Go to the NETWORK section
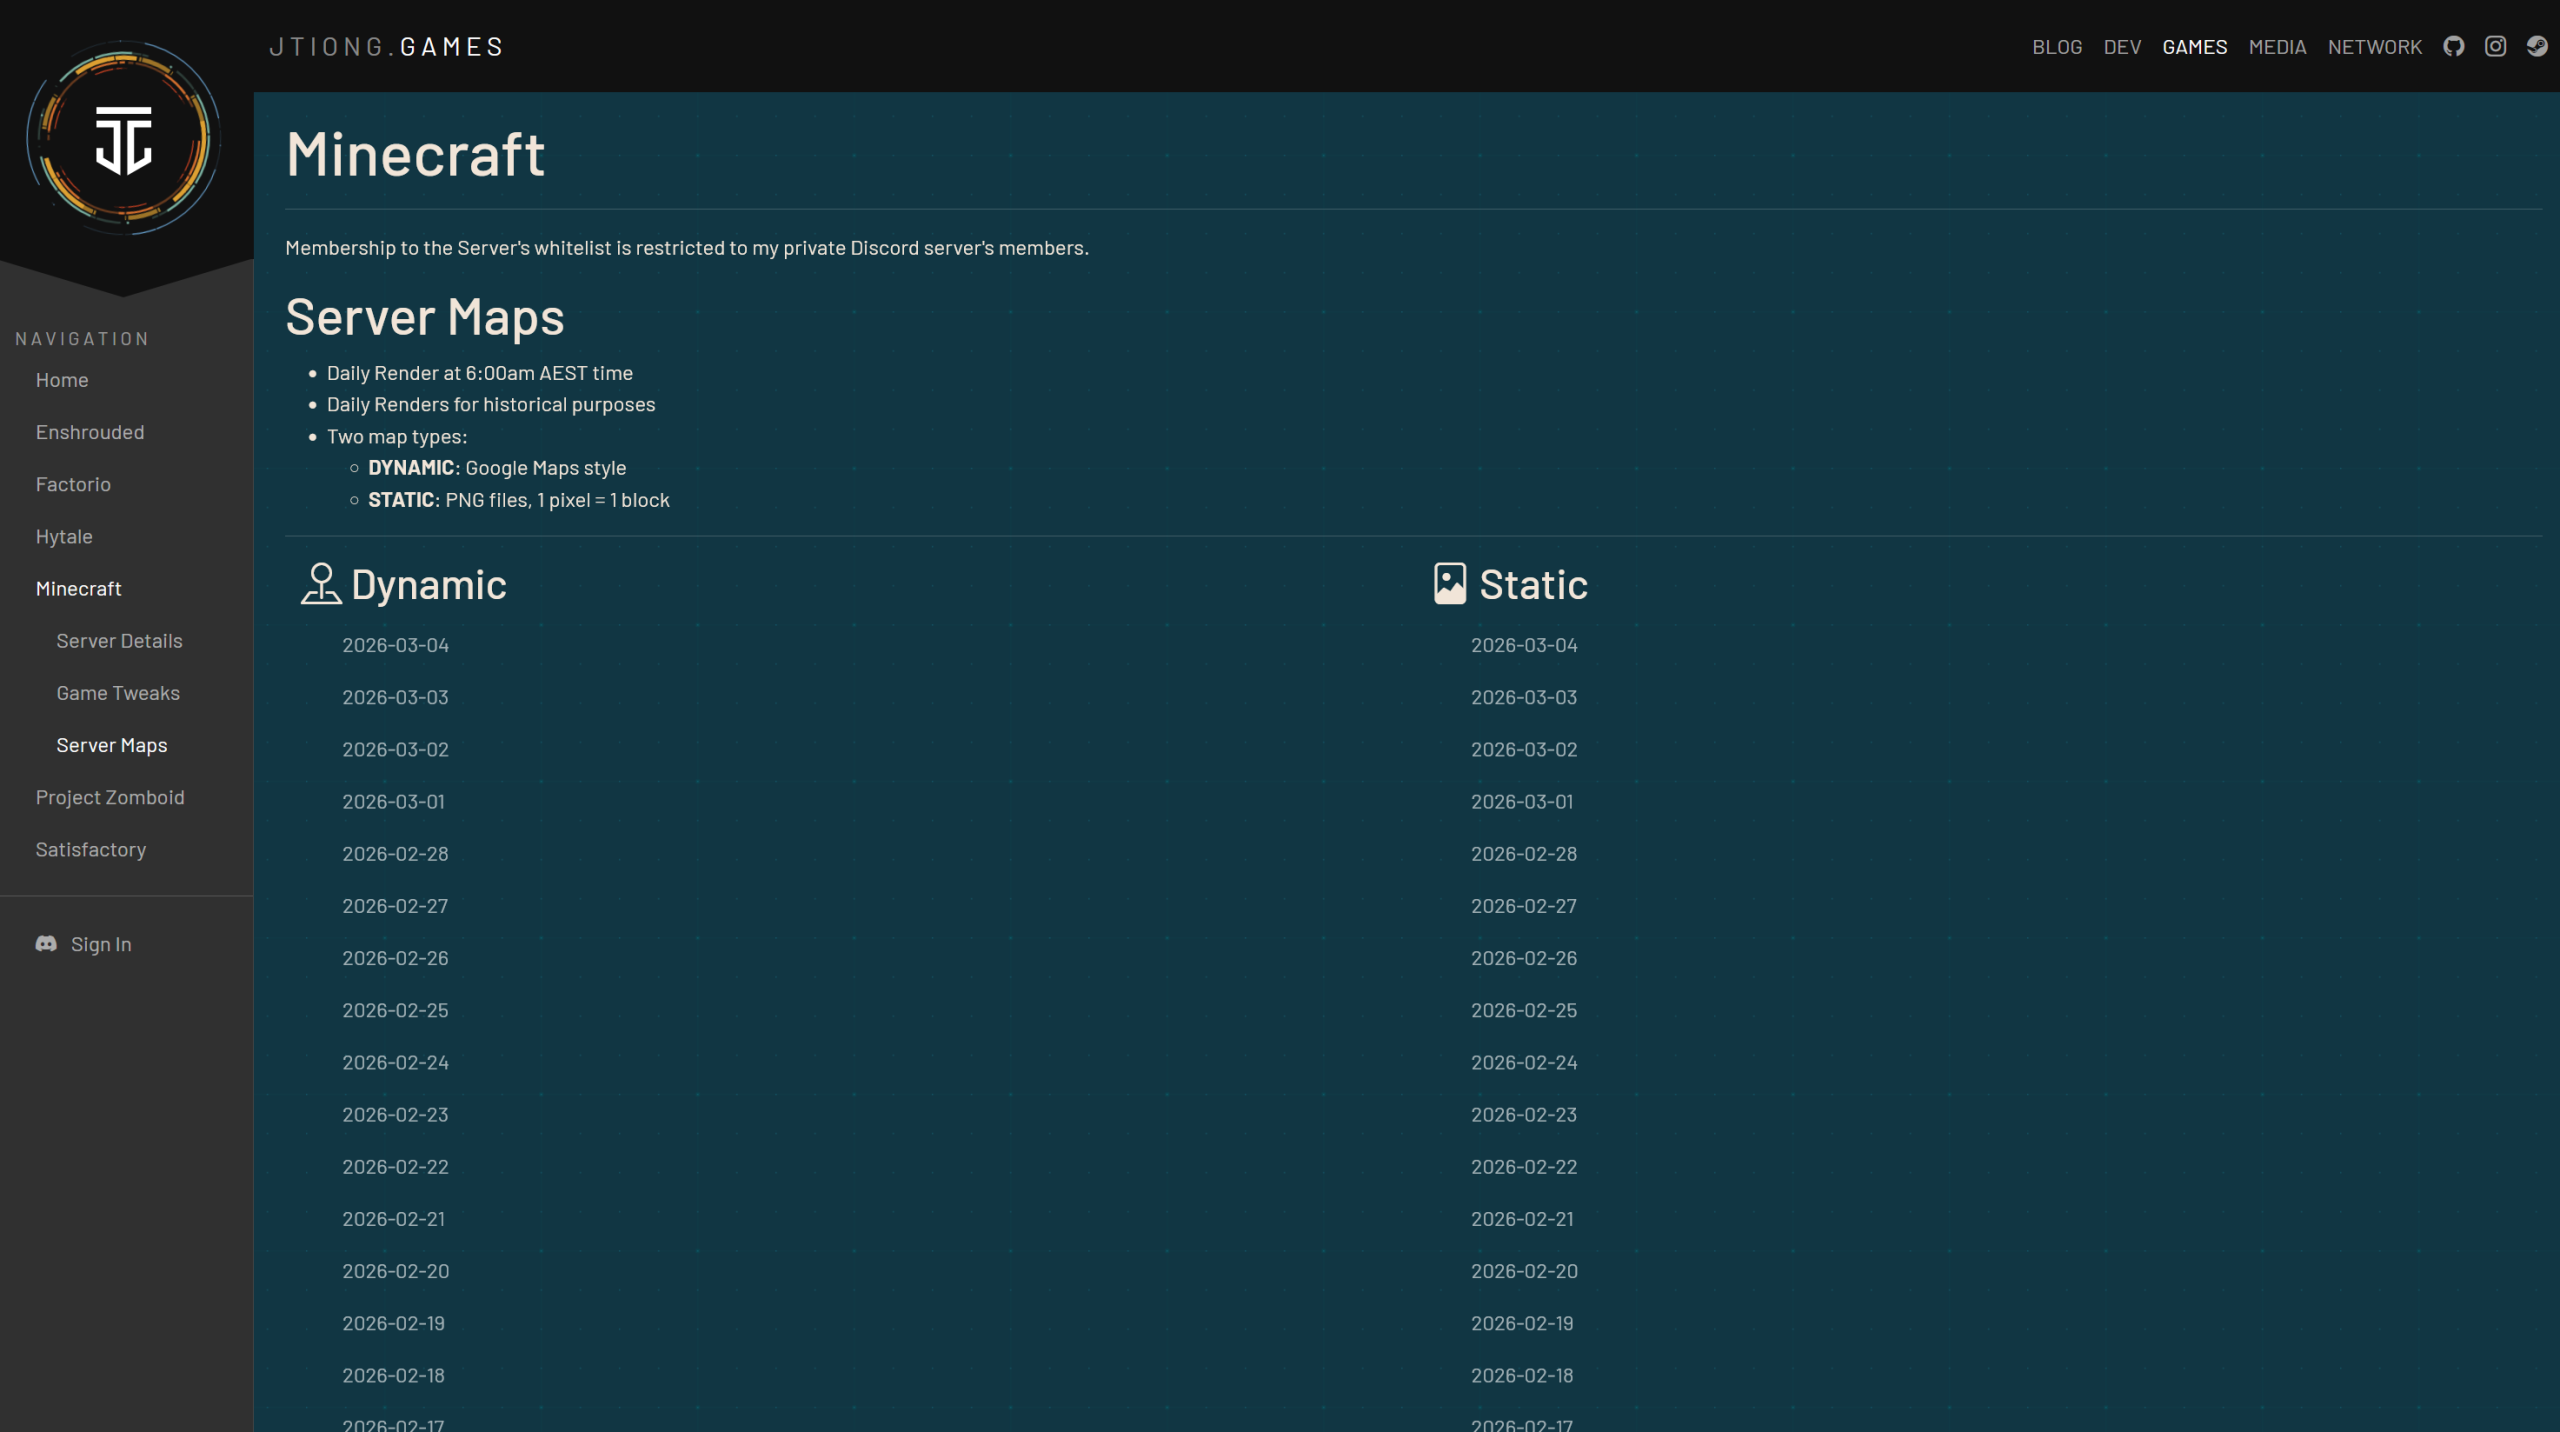The height and width of the screenshot is (1432, 2560). pyautogui.click(x=2374, y=47)
